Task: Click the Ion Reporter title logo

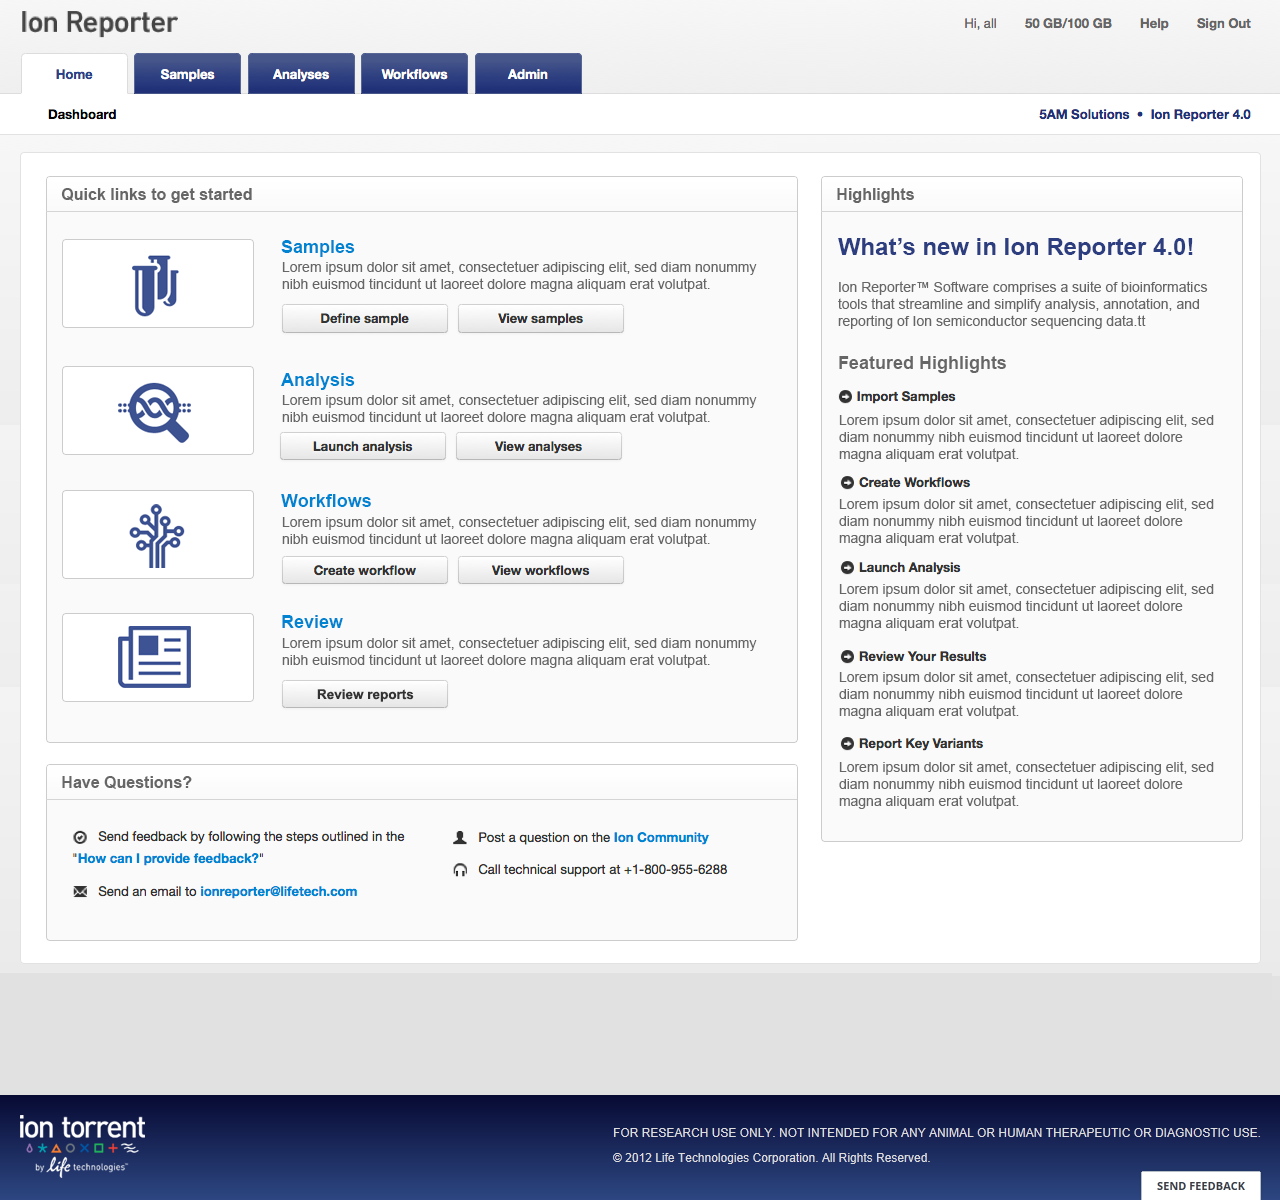Action: [x=99, y=23]
